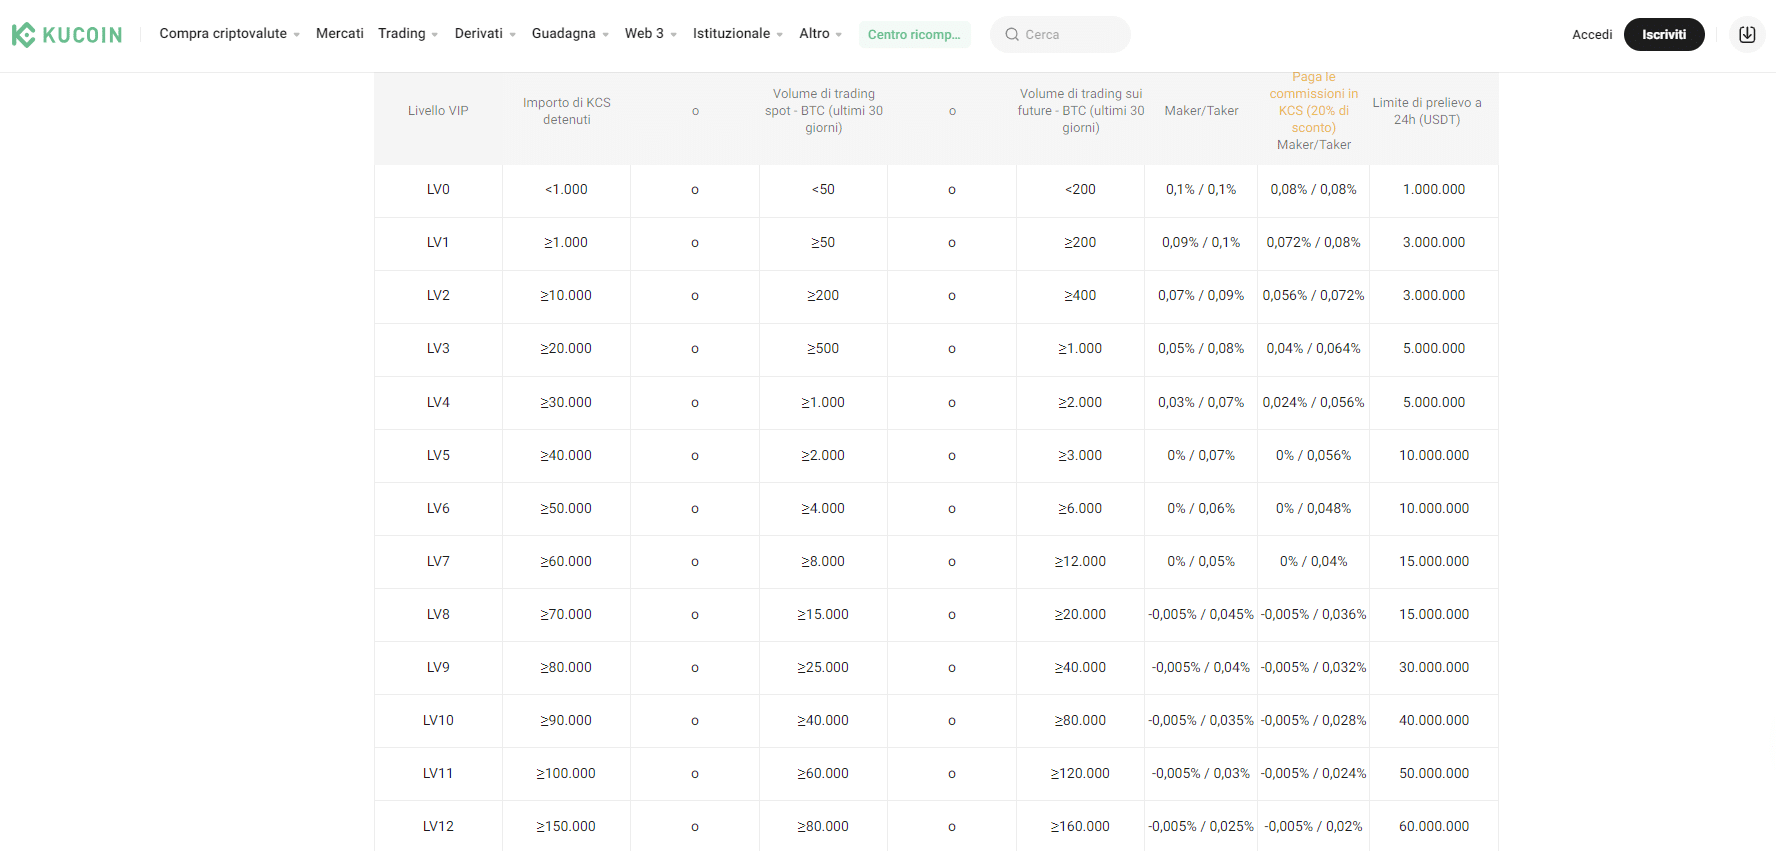Select the 50.000.000 withdrawal limit cell
This screenshot has width=1776, height=851.
click(x=1434, y=774)
